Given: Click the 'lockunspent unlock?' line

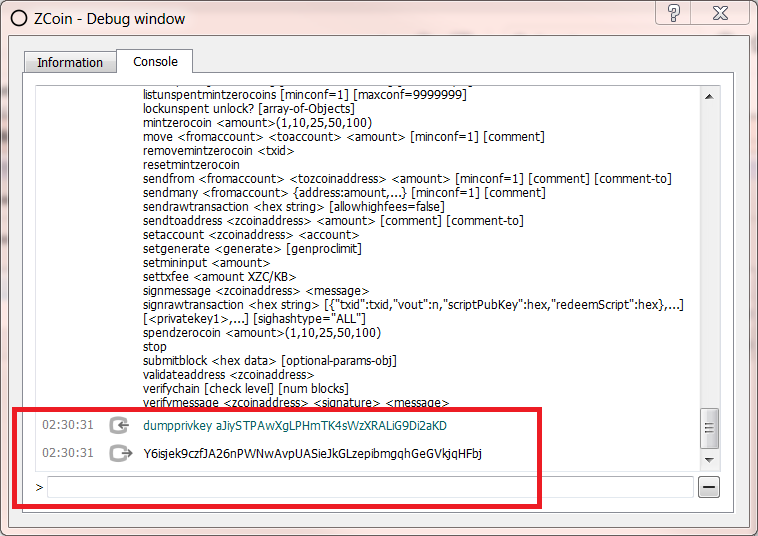Looking at the screenshot, I should click(249, 109).
